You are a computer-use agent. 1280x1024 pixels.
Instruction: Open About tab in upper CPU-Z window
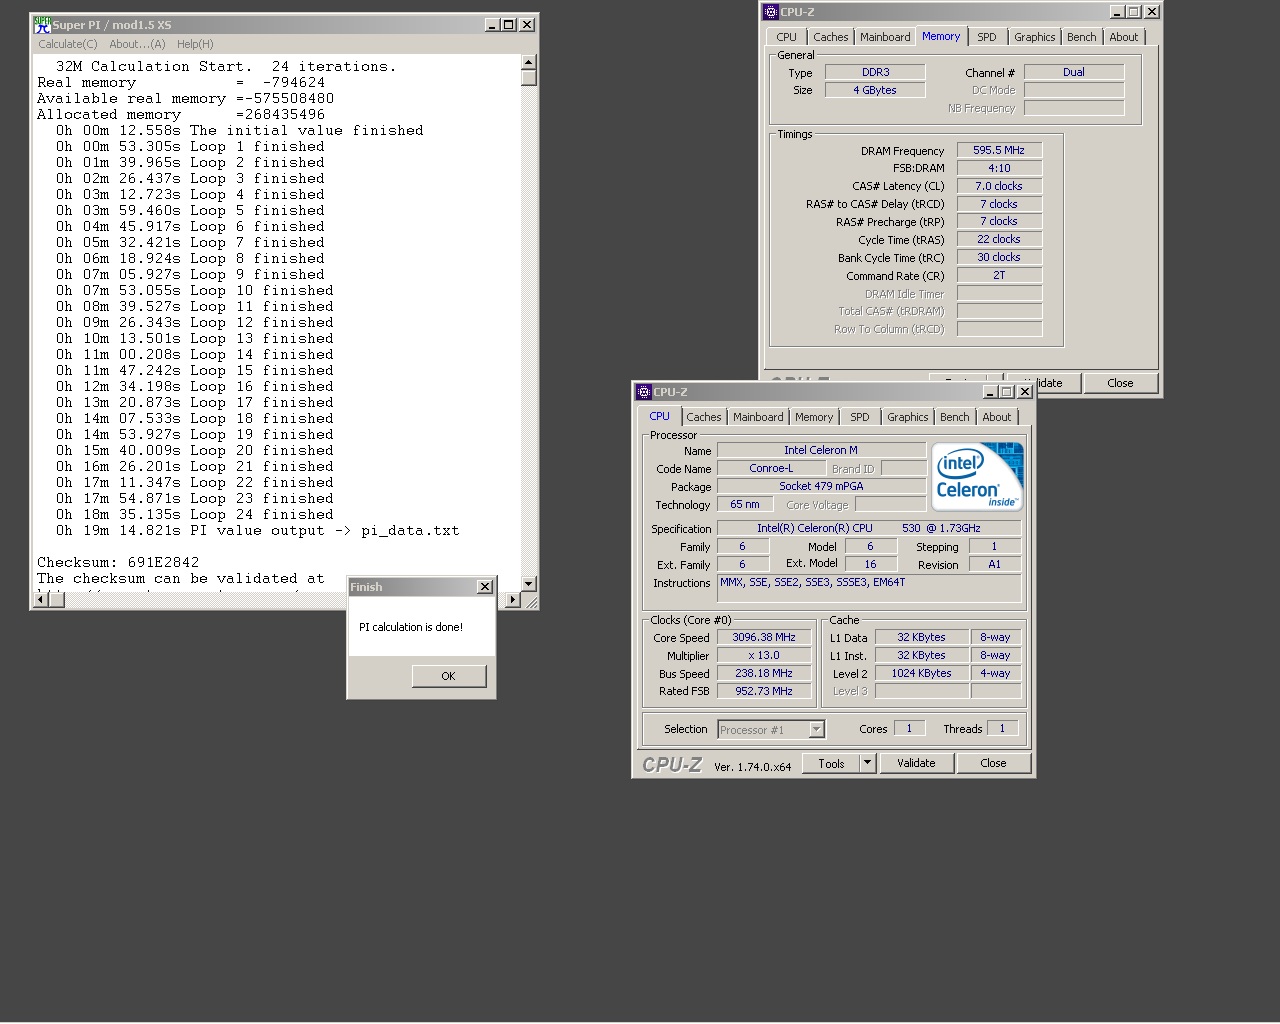[x=1124, y=37]
